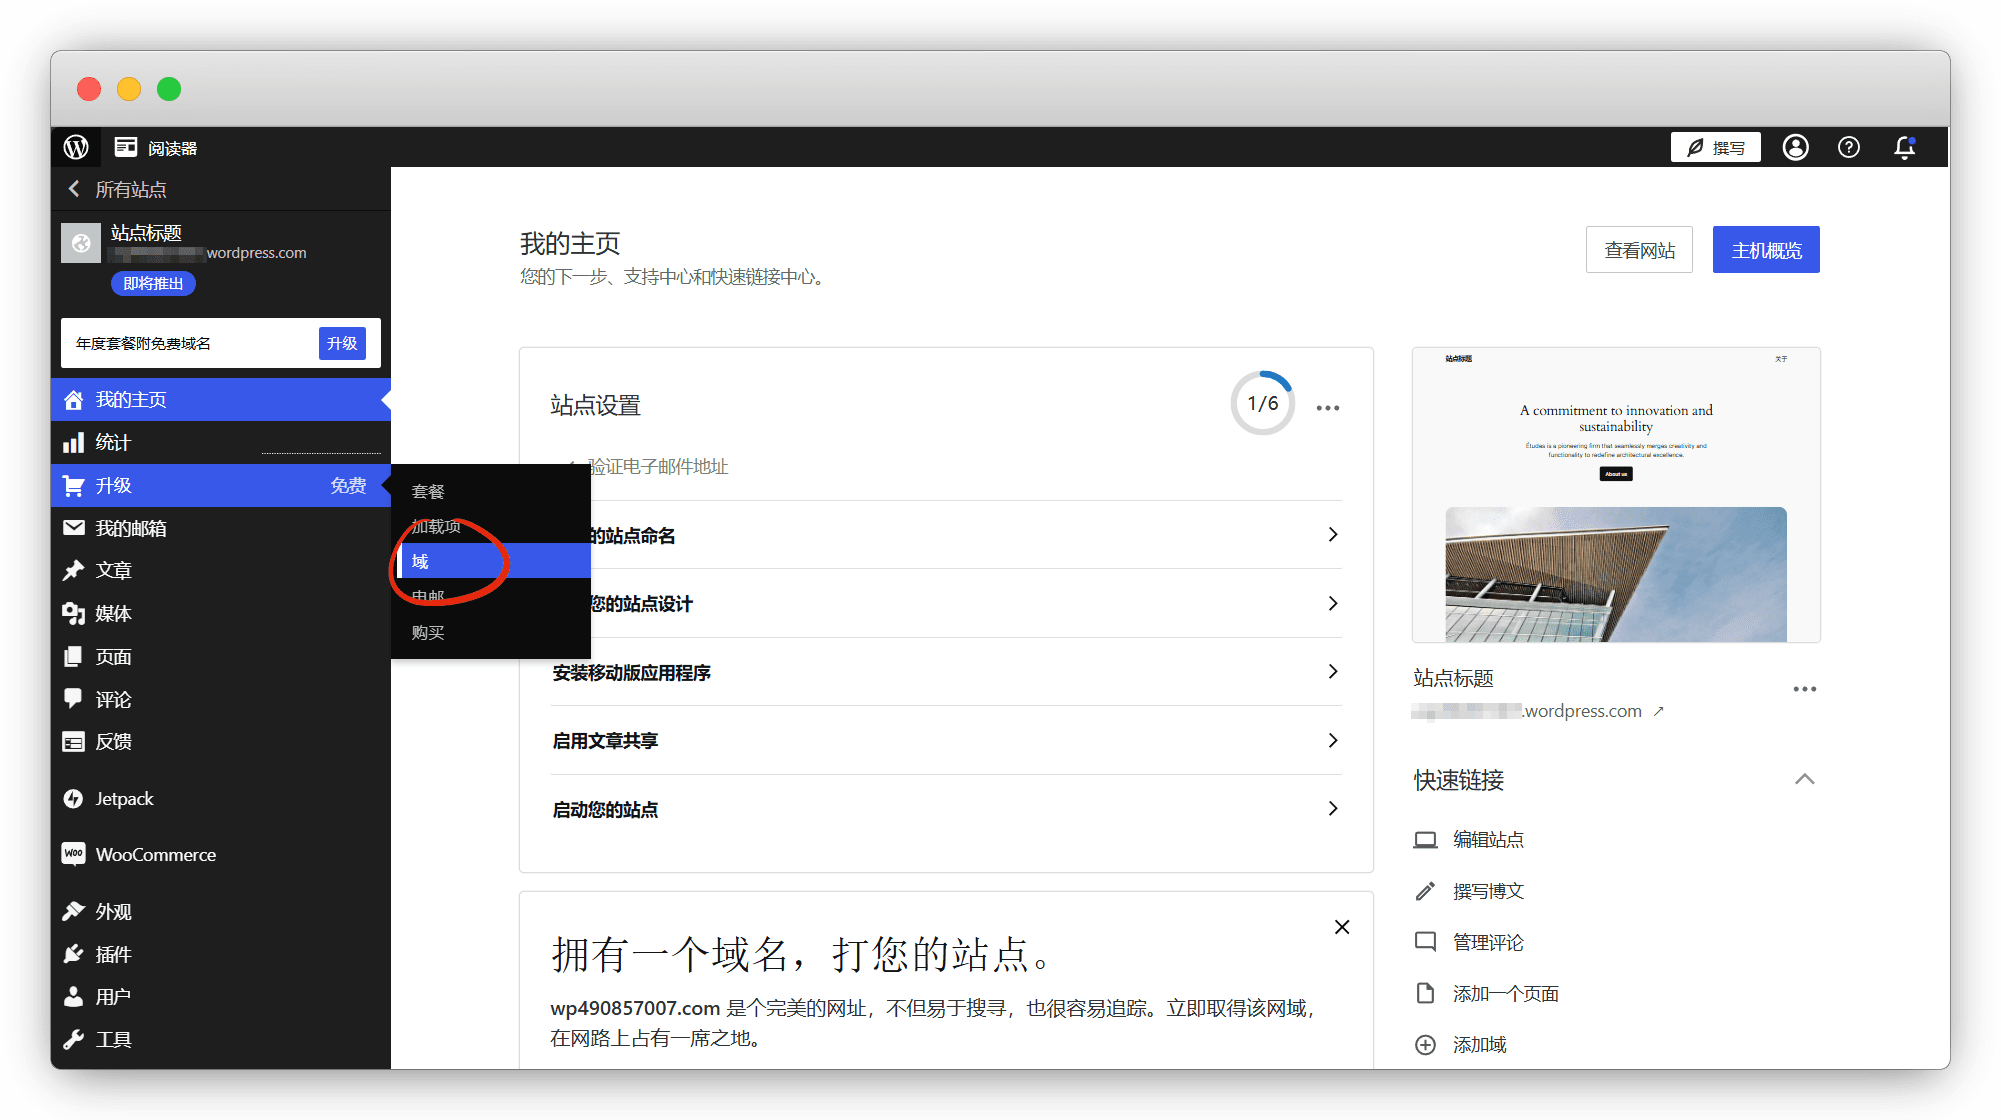Click the WordPress logo icon
This screenshot has height=1120, width=2001.
tap(76, 147)
